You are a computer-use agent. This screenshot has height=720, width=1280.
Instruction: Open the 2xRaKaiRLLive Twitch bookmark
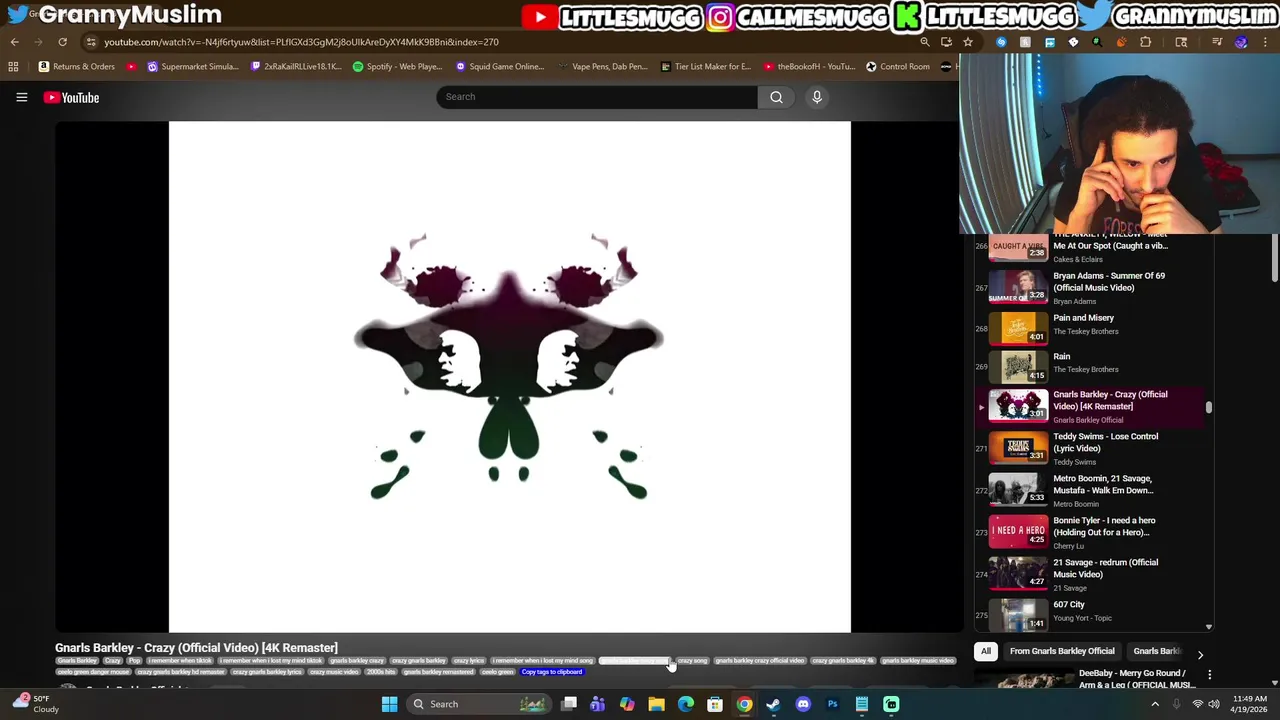pyautogui.click(x=296, y=66)
